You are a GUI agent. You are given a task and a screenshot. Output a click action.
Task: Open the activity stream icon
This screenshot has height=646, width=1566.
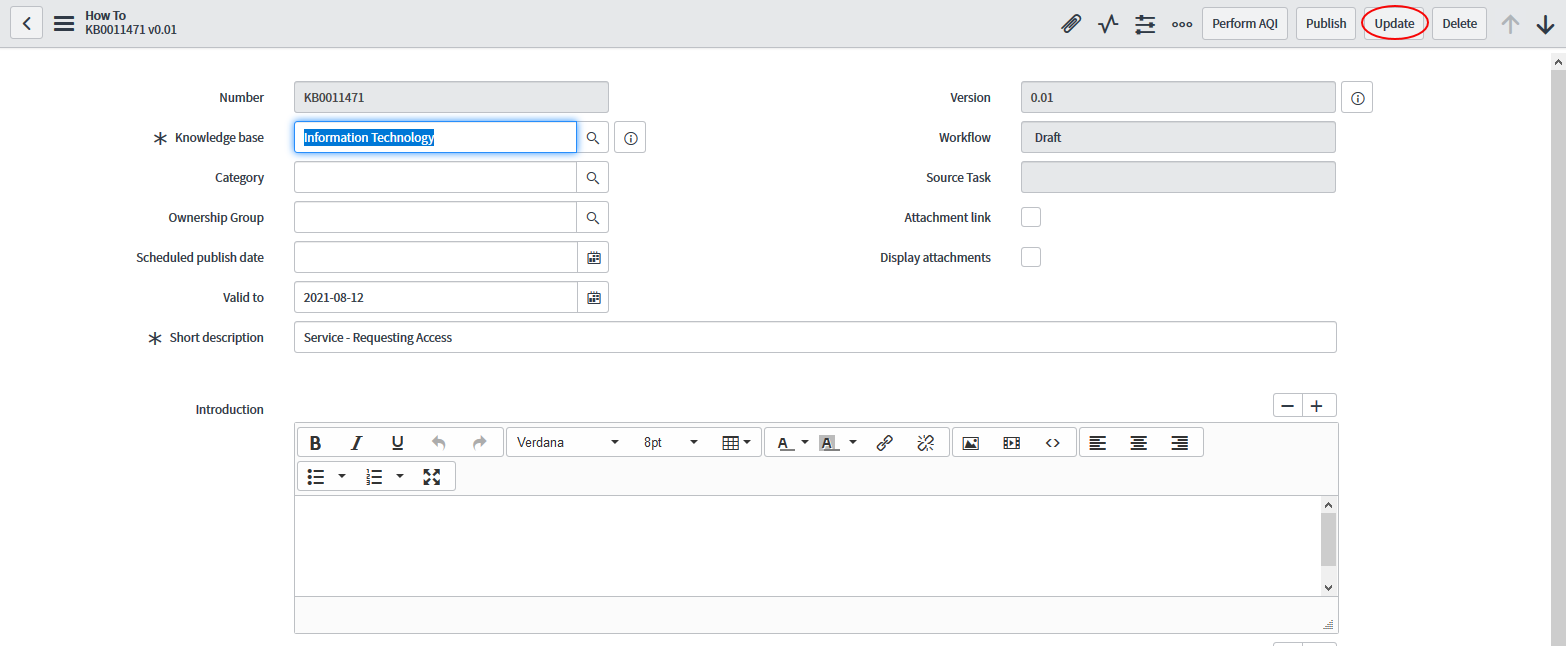click(x=1108, y=24)
